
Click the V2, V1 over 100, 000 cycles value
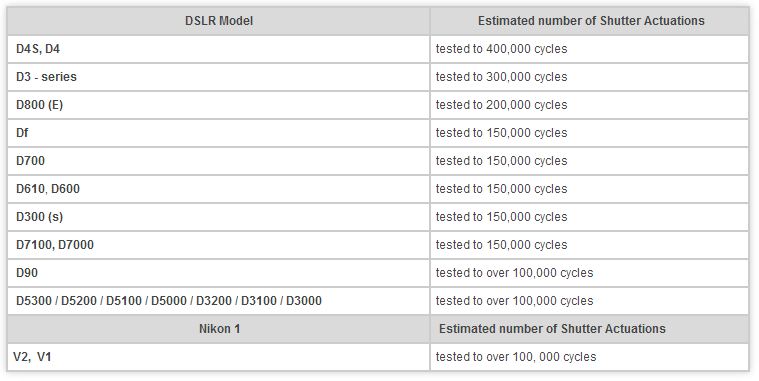click(x=590, y=357)
